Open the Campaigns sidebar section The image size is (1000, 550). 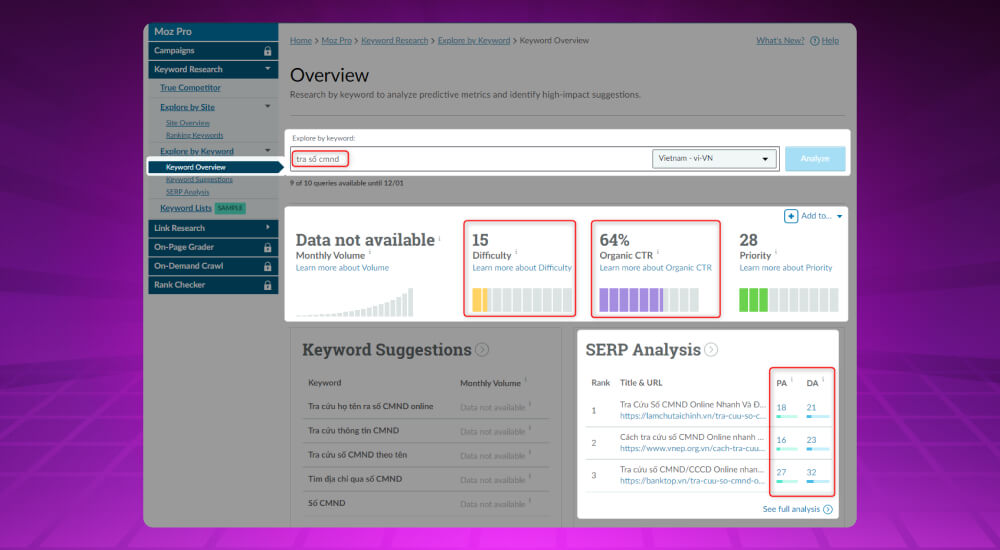pos(213,50)
